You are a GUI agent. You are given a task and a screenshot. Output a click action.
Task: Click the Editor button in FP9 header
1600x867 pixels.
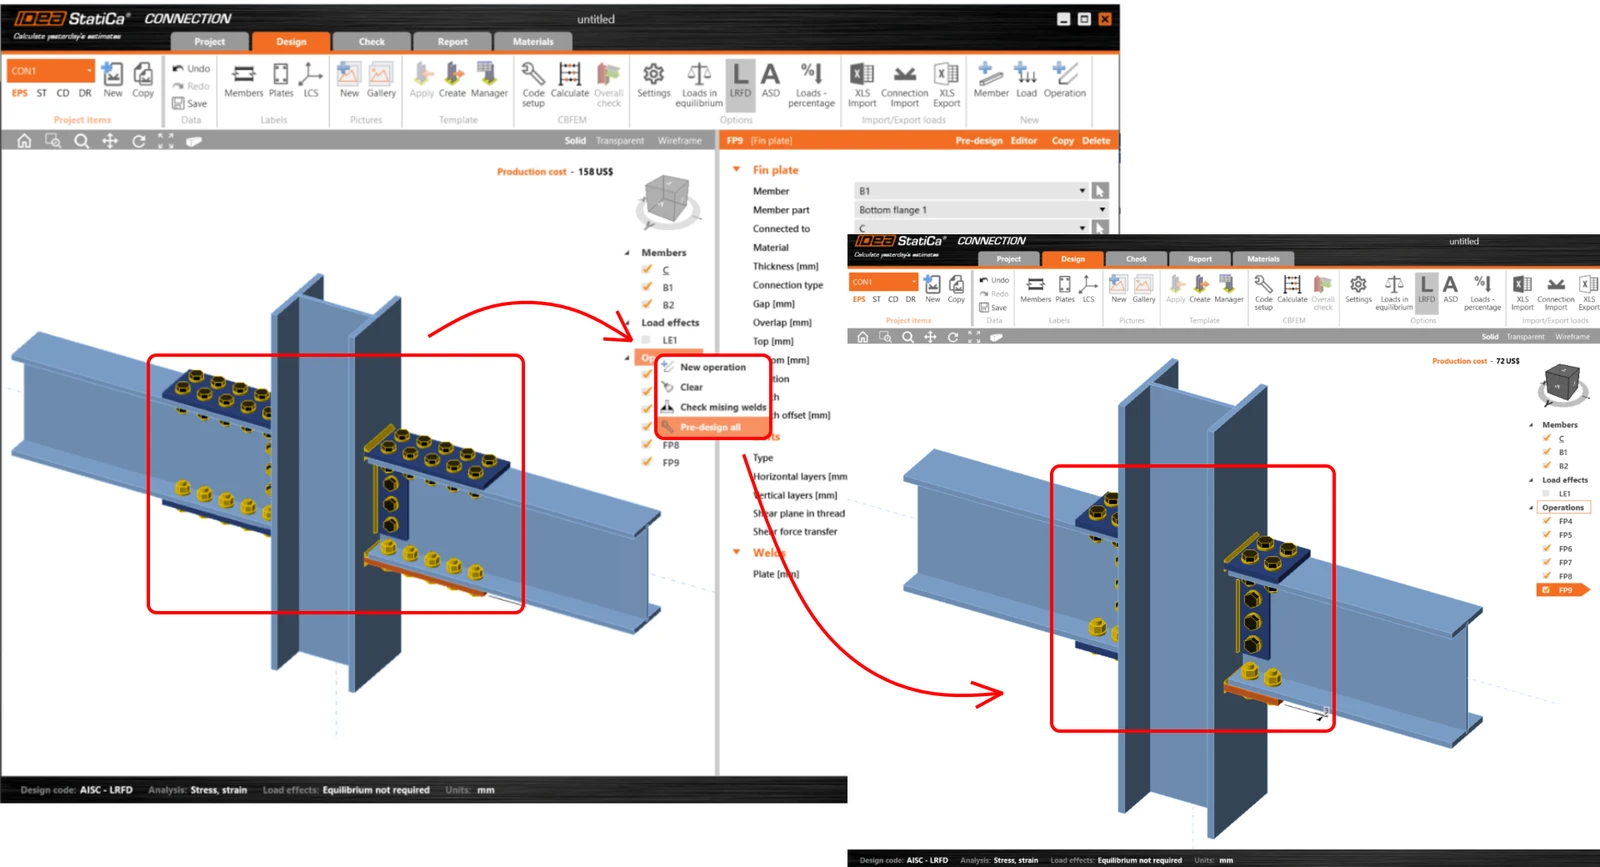pos(1023,141)
